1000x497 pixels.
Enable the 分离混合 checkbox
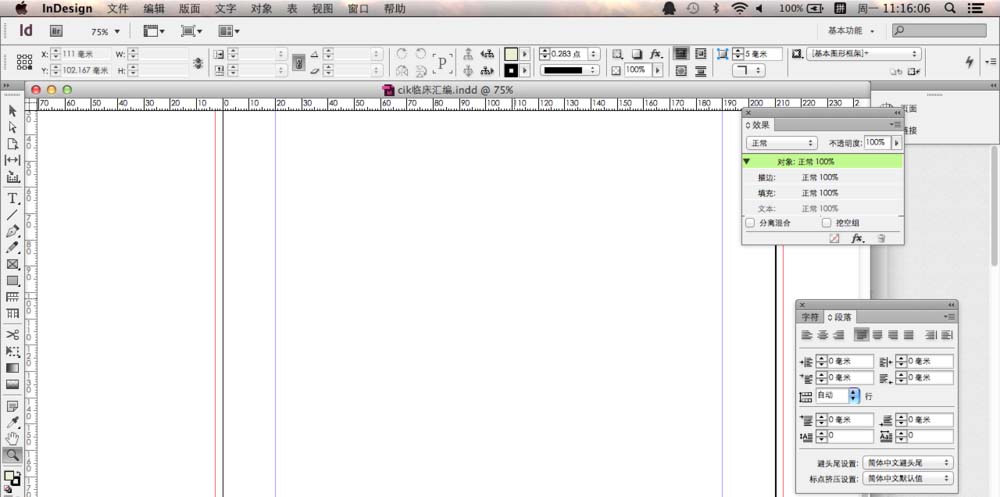(750, 223)
